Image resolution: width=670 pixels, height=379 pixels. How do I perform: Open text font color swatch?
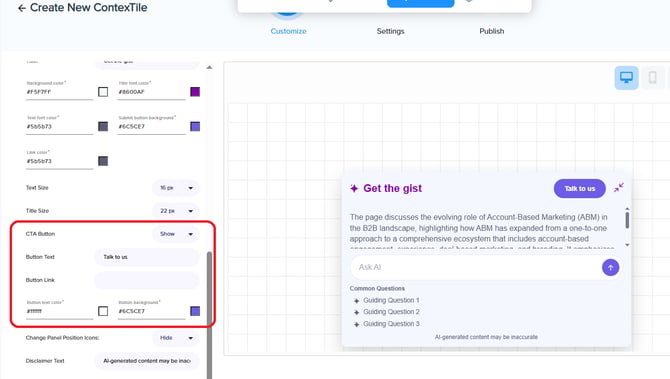(x=103, y=126)
